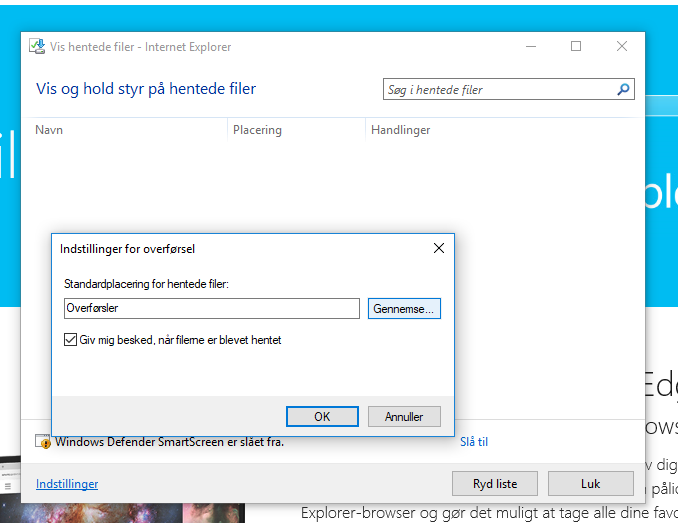Minimize the Vis hentede filer window
The height and width of the screenshot is (523, 678).
pos(531,46)
